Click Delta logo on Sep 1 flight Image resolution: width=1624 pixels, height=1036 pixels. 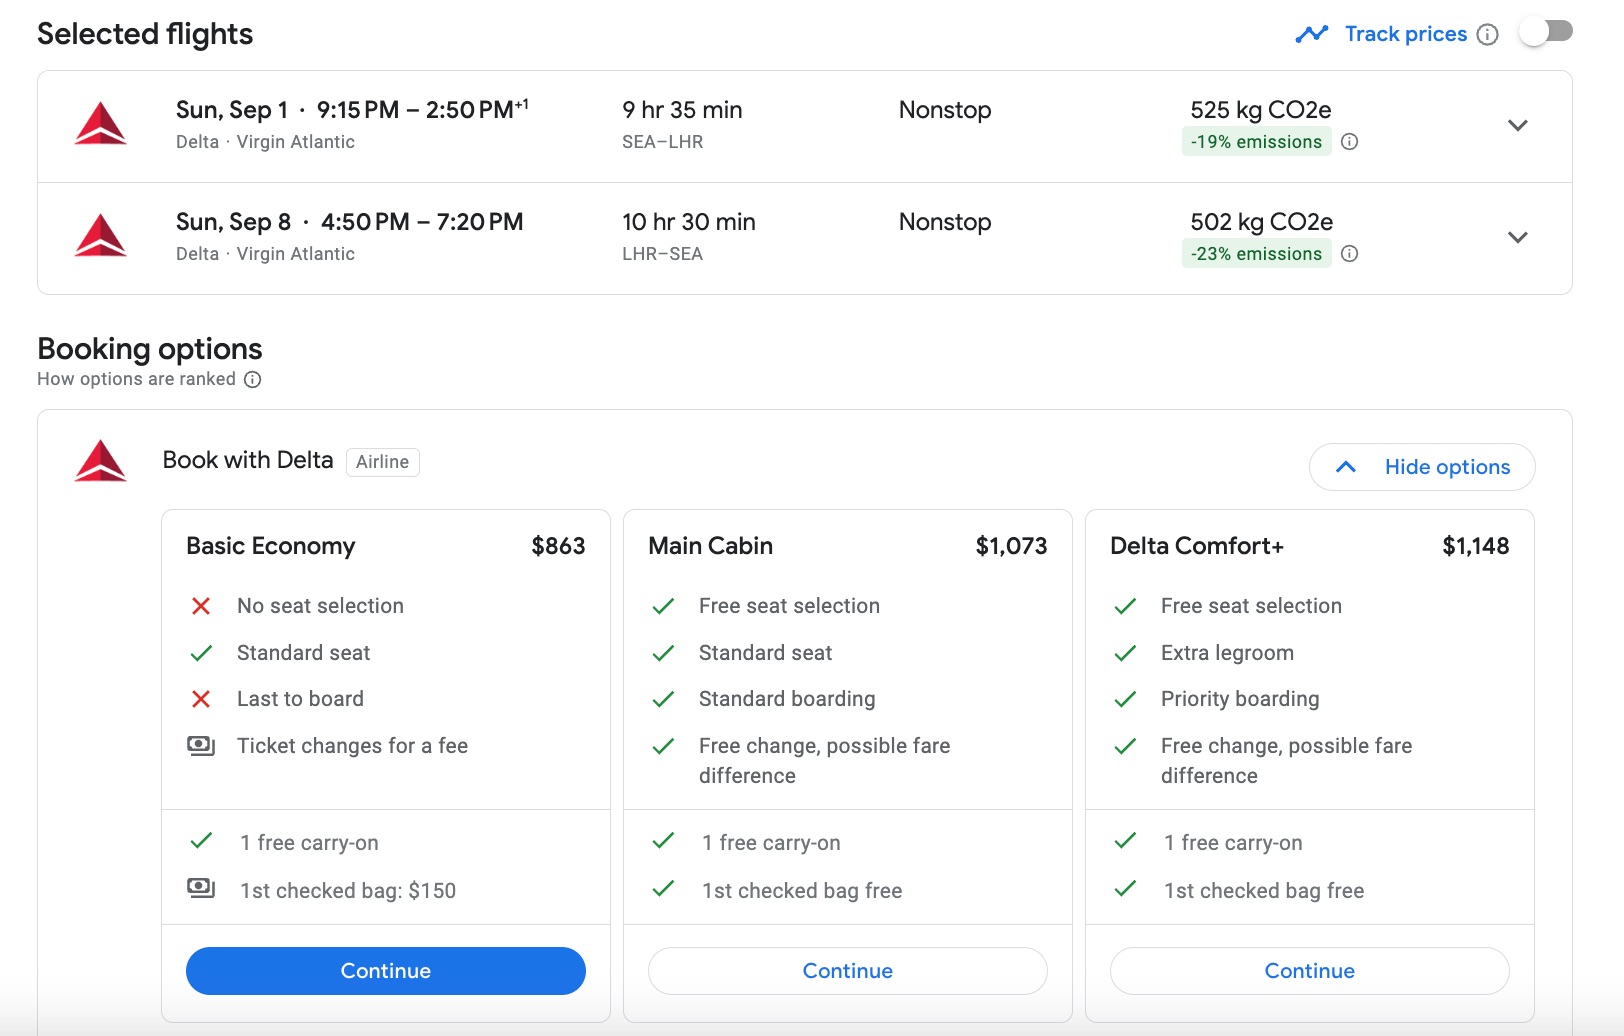coord(101,125)
